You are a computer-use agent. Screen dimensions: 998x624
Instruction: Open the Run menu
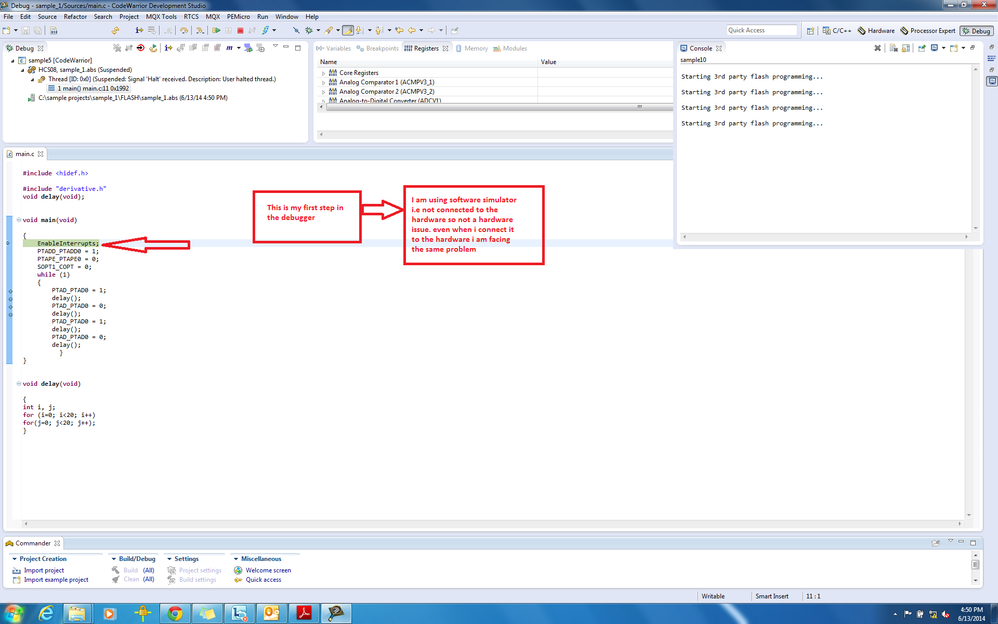tap(262, 17)
